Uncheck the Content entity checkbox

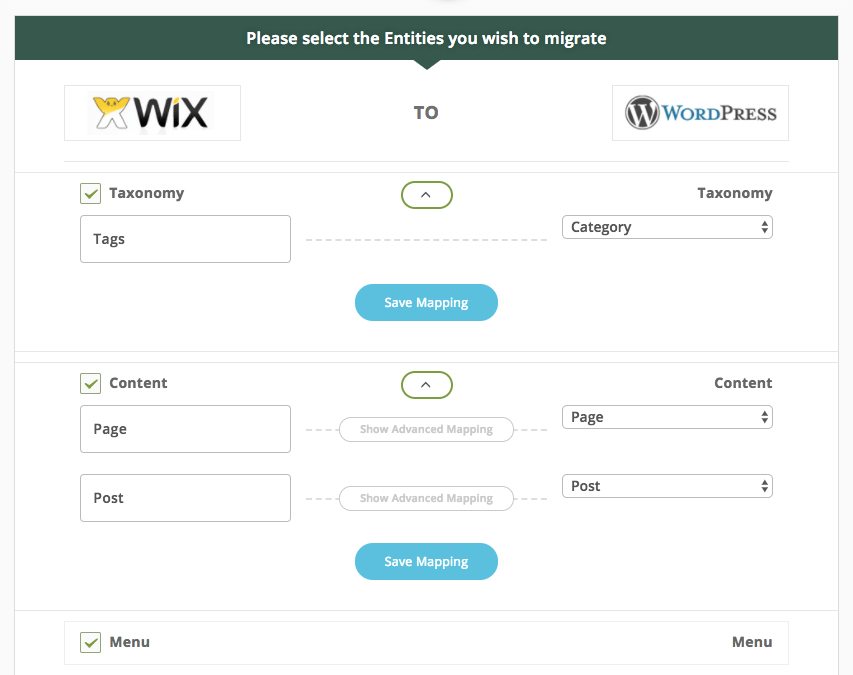(x=90, y=383)
